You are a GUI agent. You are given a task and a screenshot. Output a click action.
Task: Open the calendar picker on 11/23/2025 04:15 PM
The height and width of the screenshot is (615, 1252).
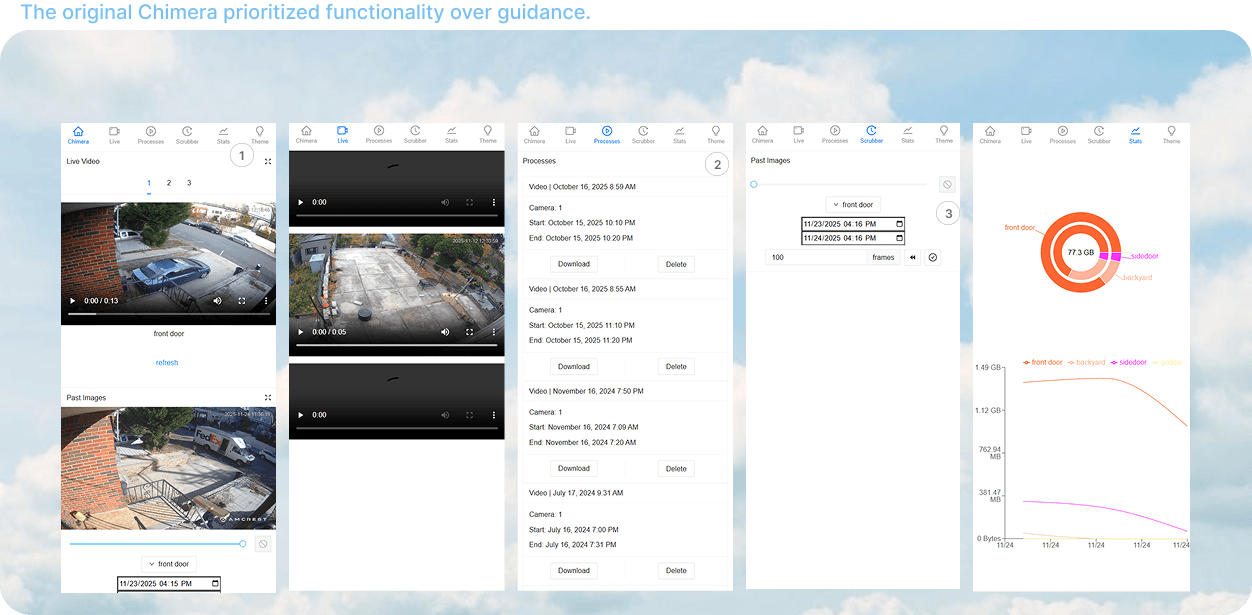coord(214,583)
